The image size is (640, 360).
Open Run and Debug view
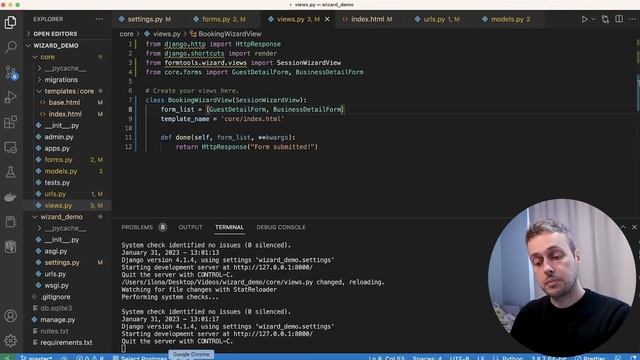[10, 97]
